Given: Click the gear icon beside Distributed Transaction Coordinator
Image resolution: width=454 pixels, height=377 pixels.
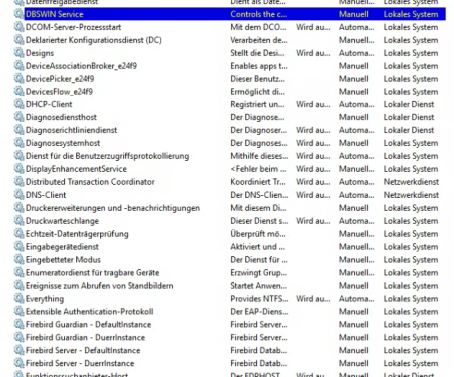Looking at the screenshot, I should 19,182.
